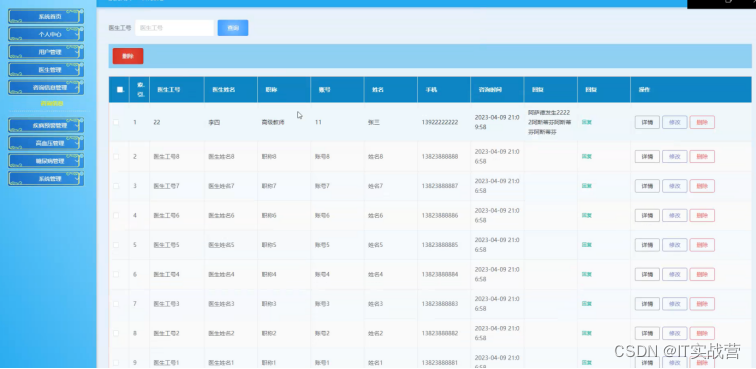
Task: Click the red batch 删除 button
Action: tap(128, 56)
